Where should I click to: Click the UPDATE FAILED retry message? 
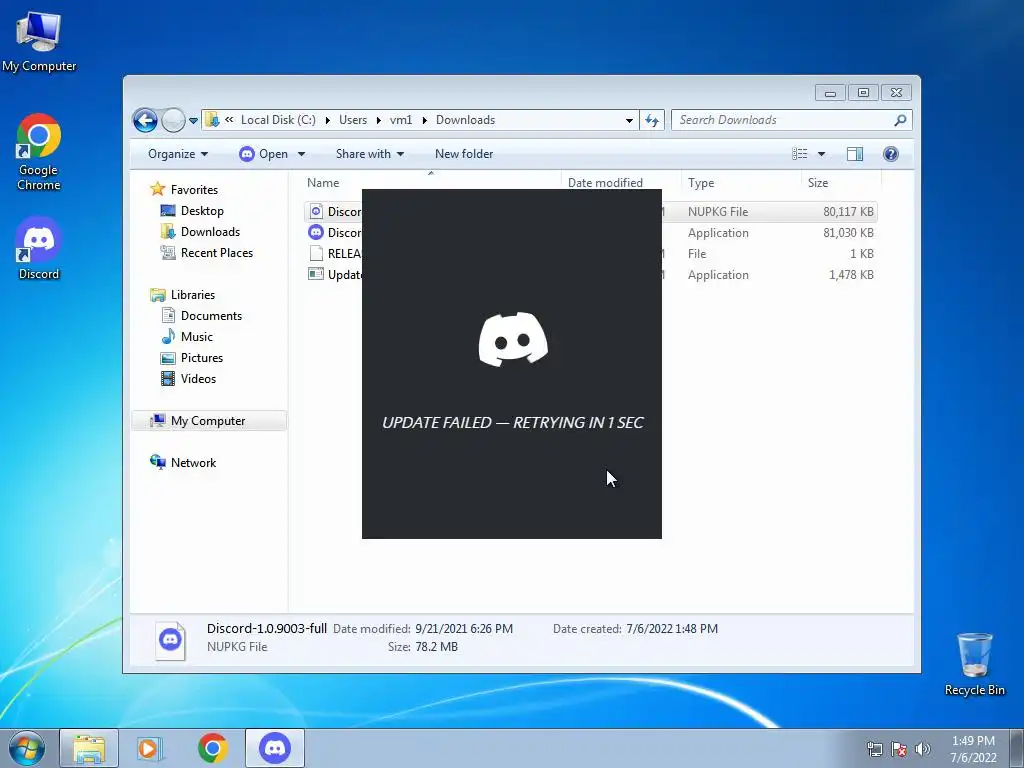[513, 423]
